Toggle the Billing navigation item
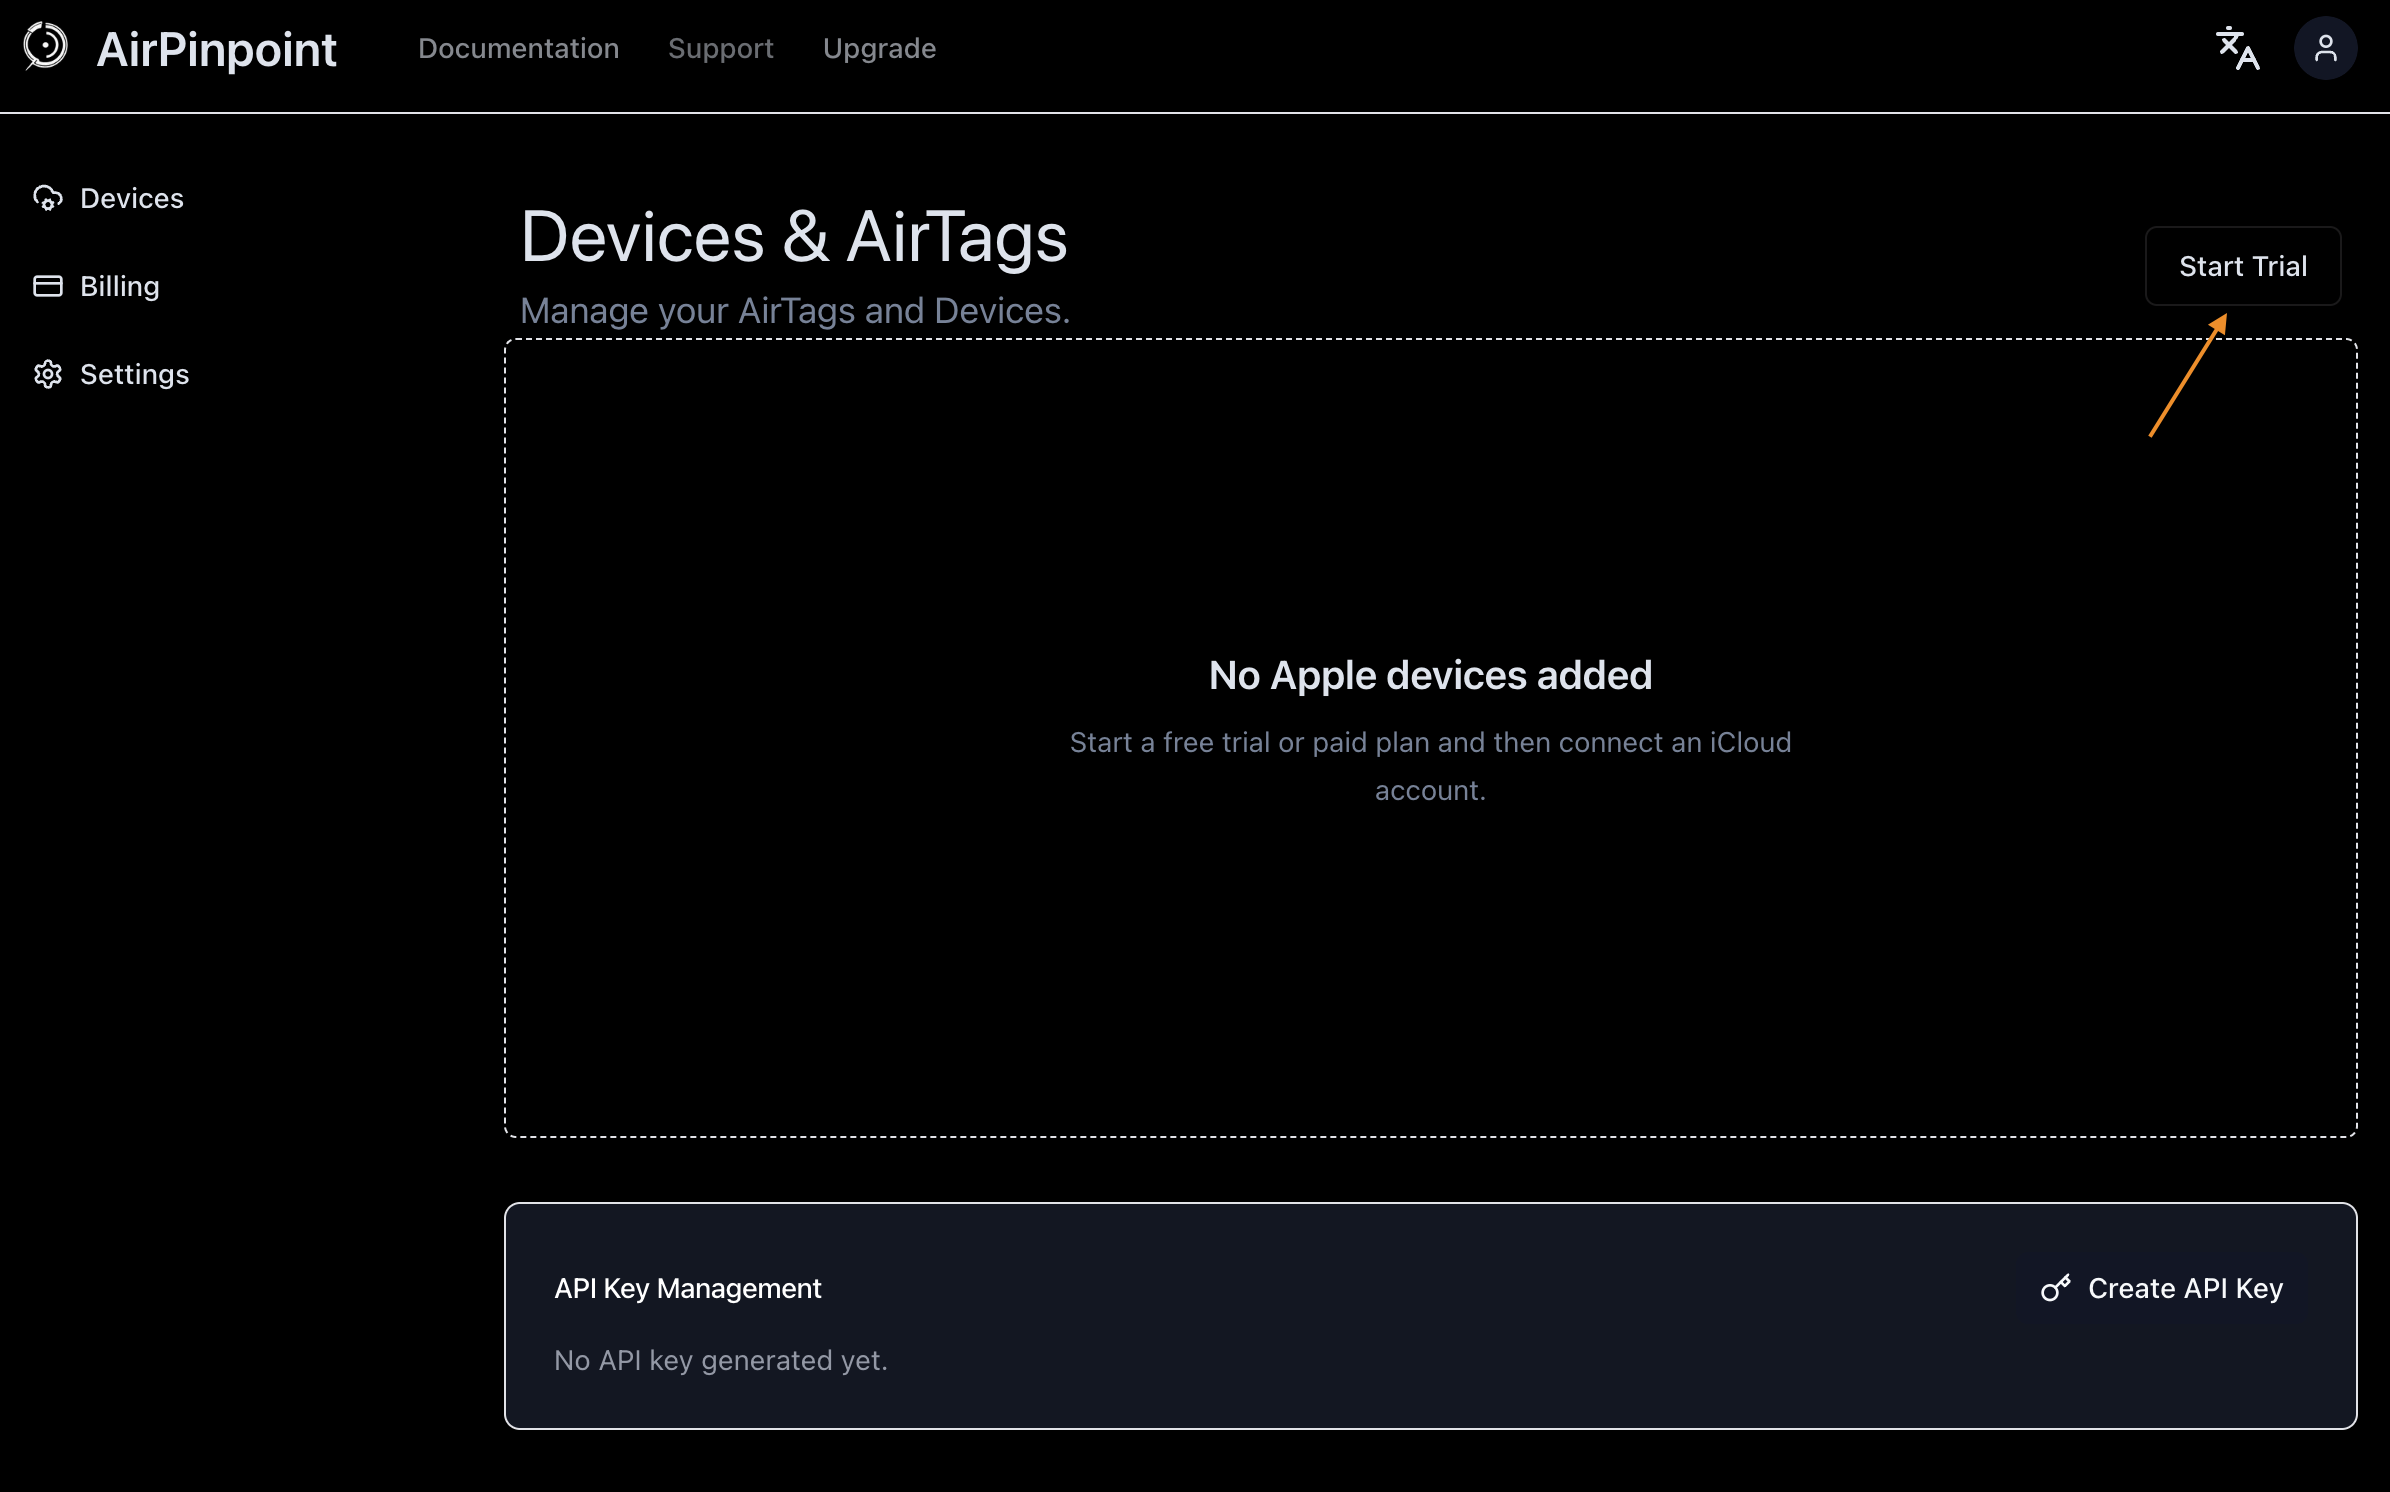This screenshot has width=2390, height=1492. click(119, 285)
